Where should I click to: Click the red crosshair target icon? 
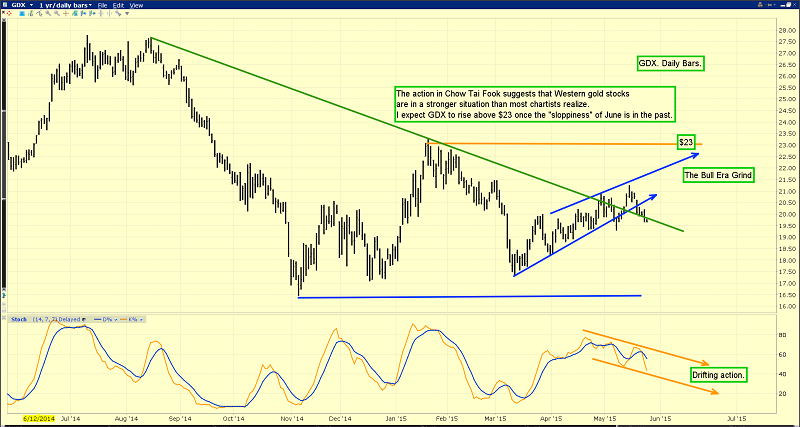point(9,13)
